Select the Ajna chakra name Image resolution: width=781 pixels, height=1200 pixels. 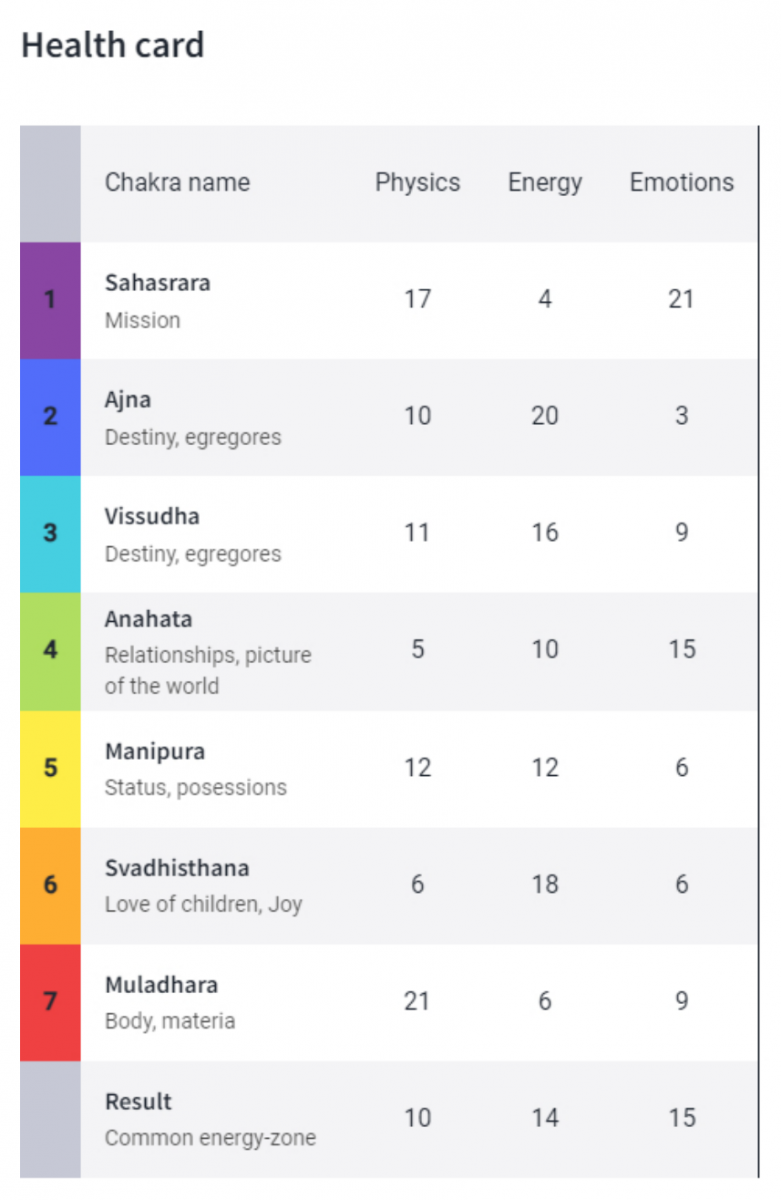coord(128,400)
